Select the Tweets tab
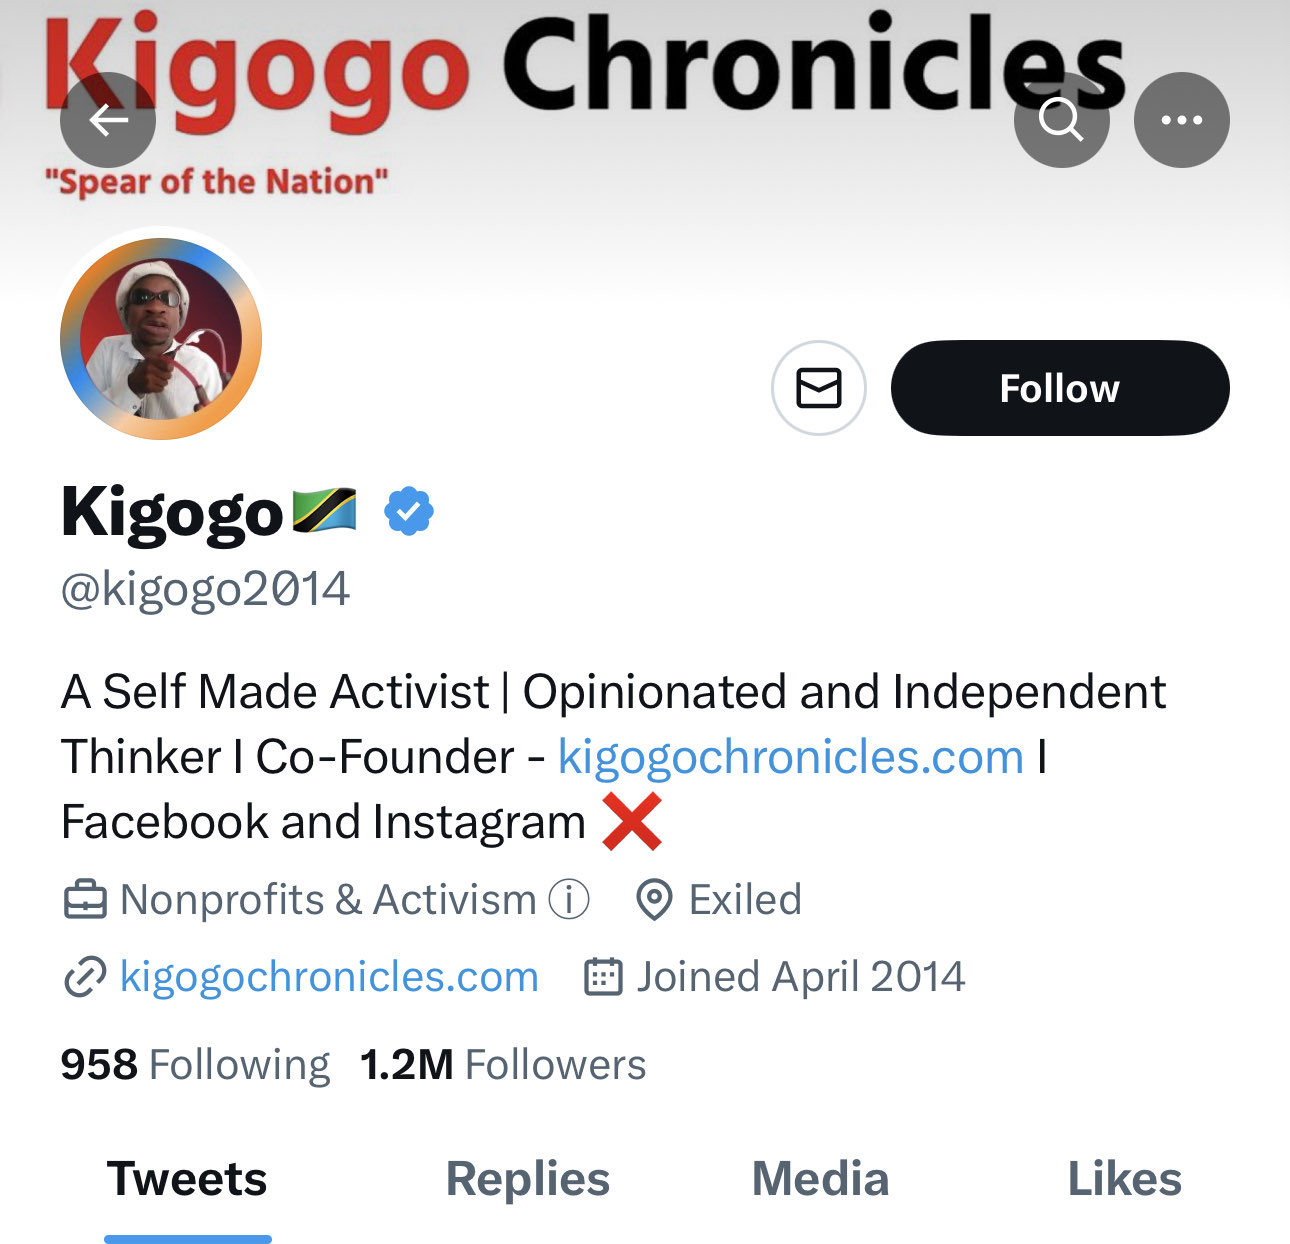 click(187, 1179)
